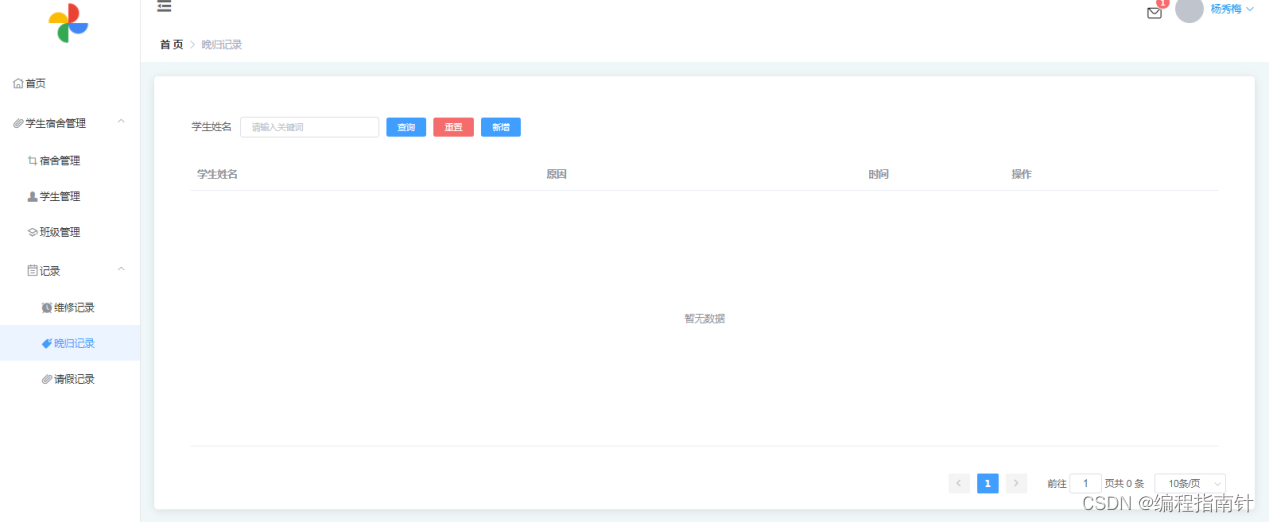Open the mail notifications icon
Screen dimensions: 1269x522
(1154, 13)
